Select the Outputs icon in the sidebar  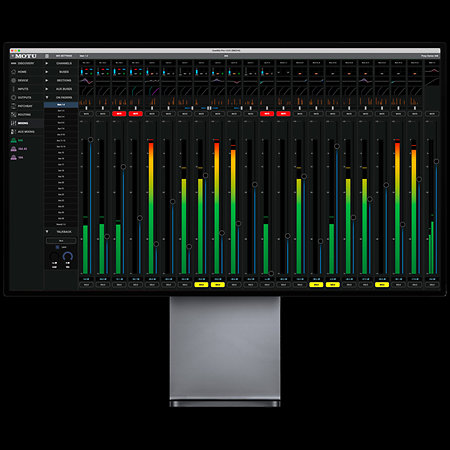click(14, 97)
